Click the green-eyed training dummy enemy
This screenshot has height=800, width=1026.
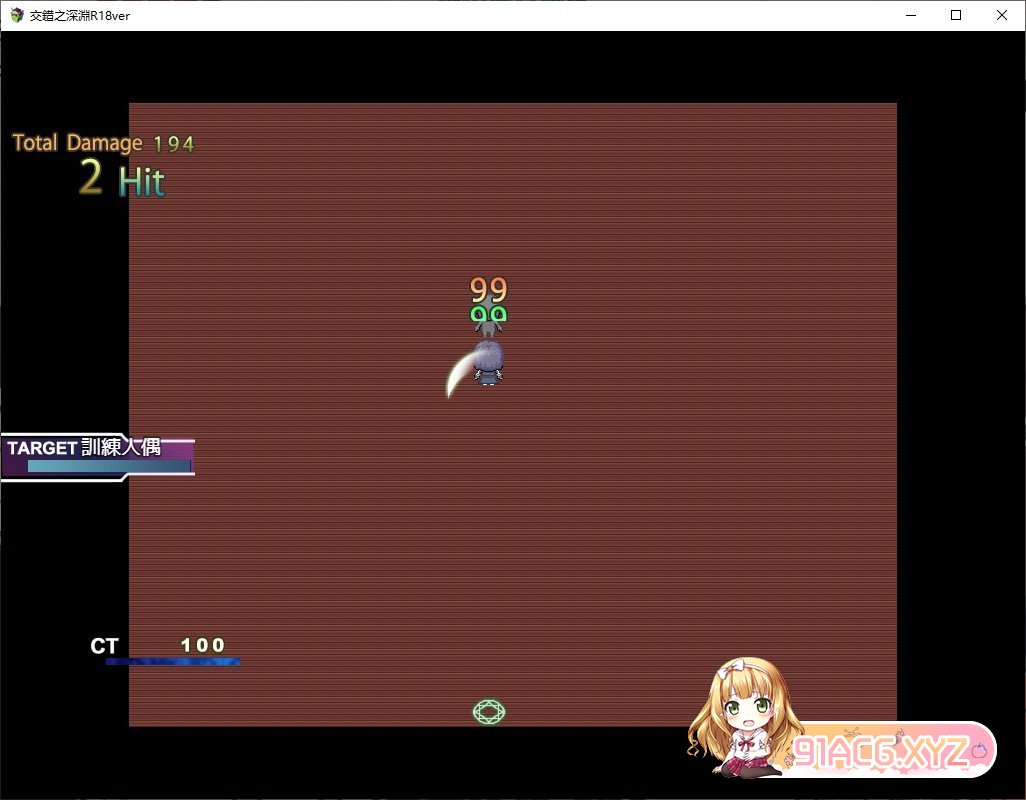tap(488, 319)
